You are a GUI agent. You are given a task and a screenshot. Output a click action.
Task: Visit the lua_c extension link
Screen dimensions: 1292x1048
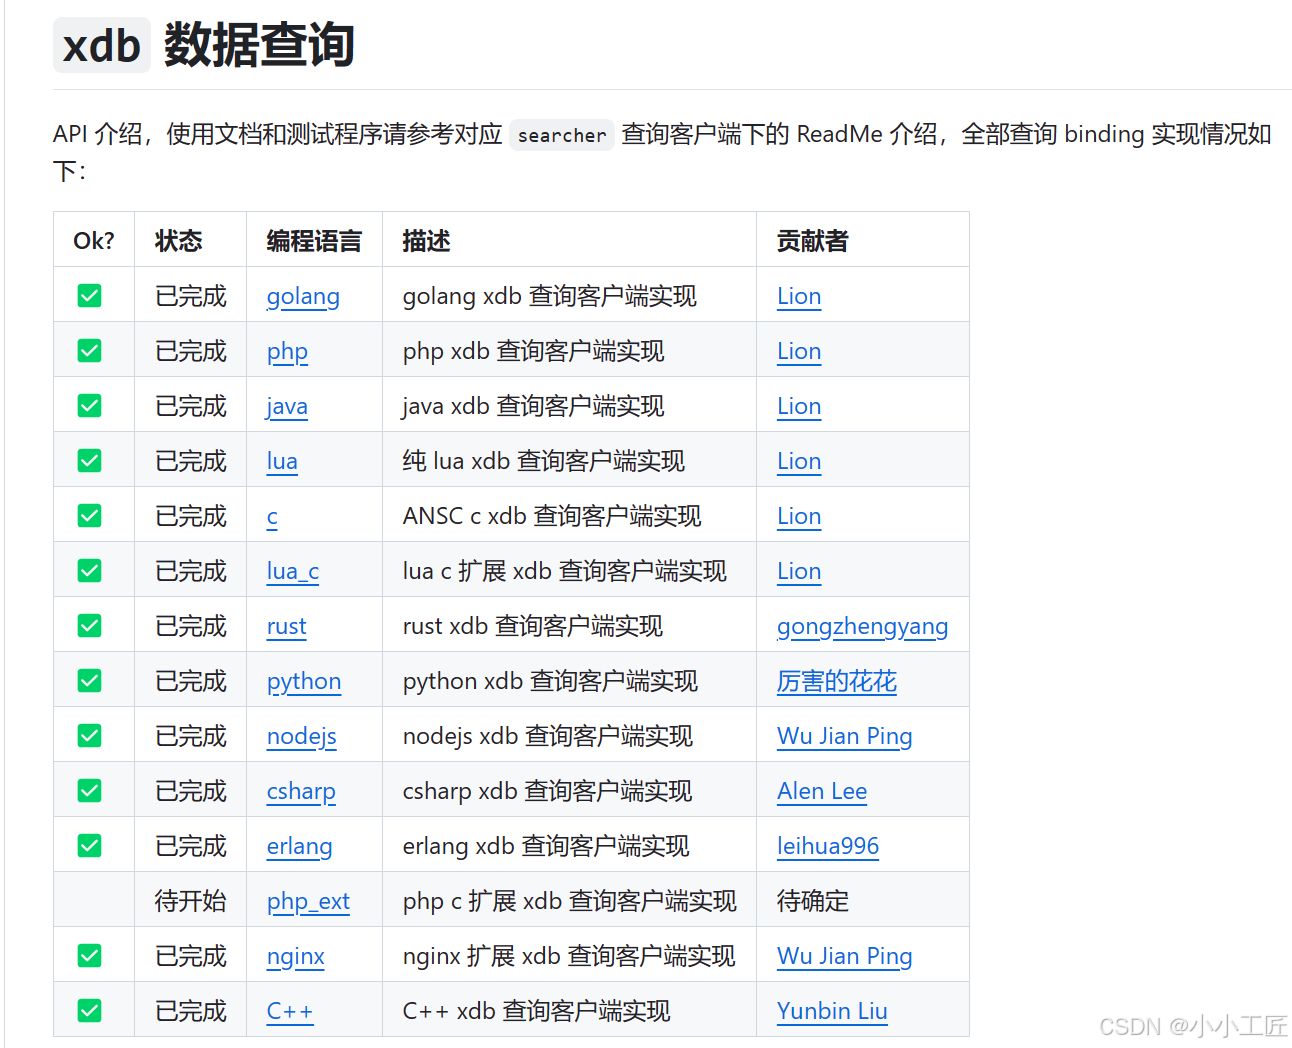click(x=292, y=571)
